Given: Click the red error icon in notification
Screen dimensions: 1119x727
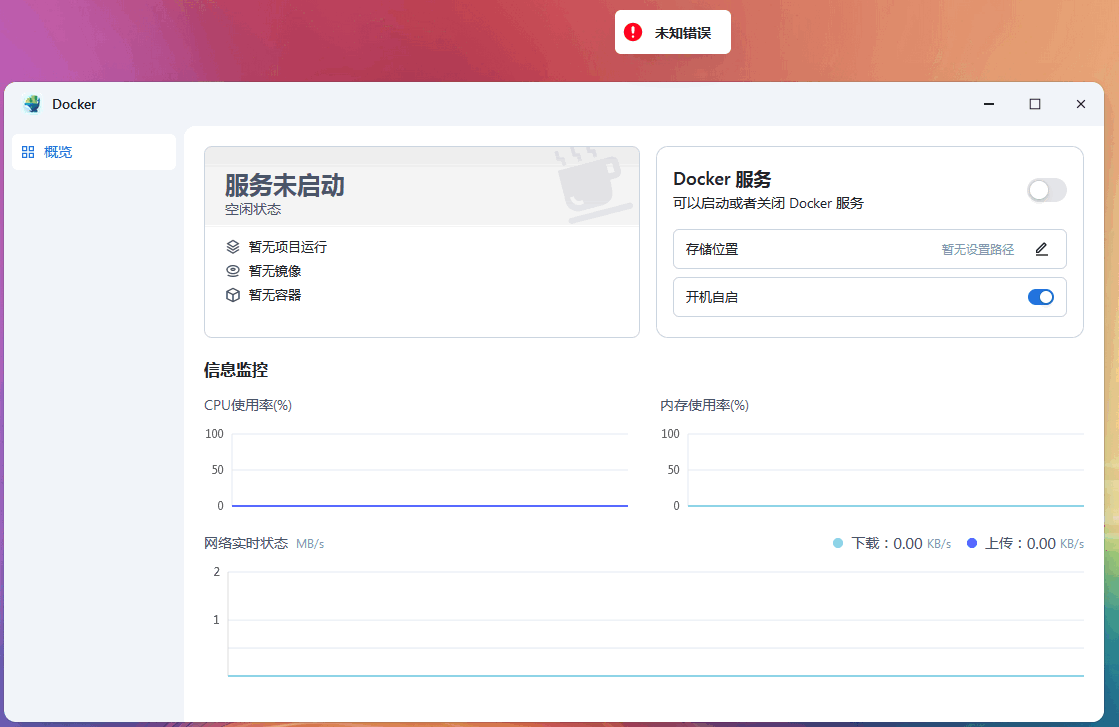Looking at the screenshot, I should click(x=633, y=32).
